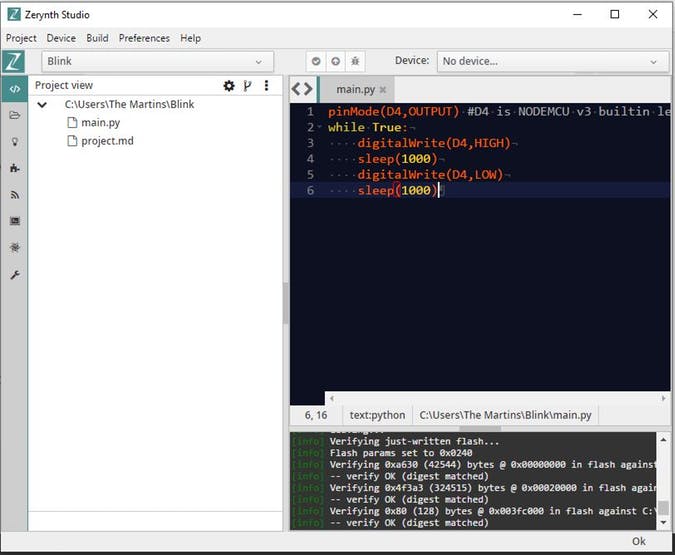Click console scrollbar down arrow
Image resolution: width=675 pixels, height=555 pixels.
click(x=663, y=522)
